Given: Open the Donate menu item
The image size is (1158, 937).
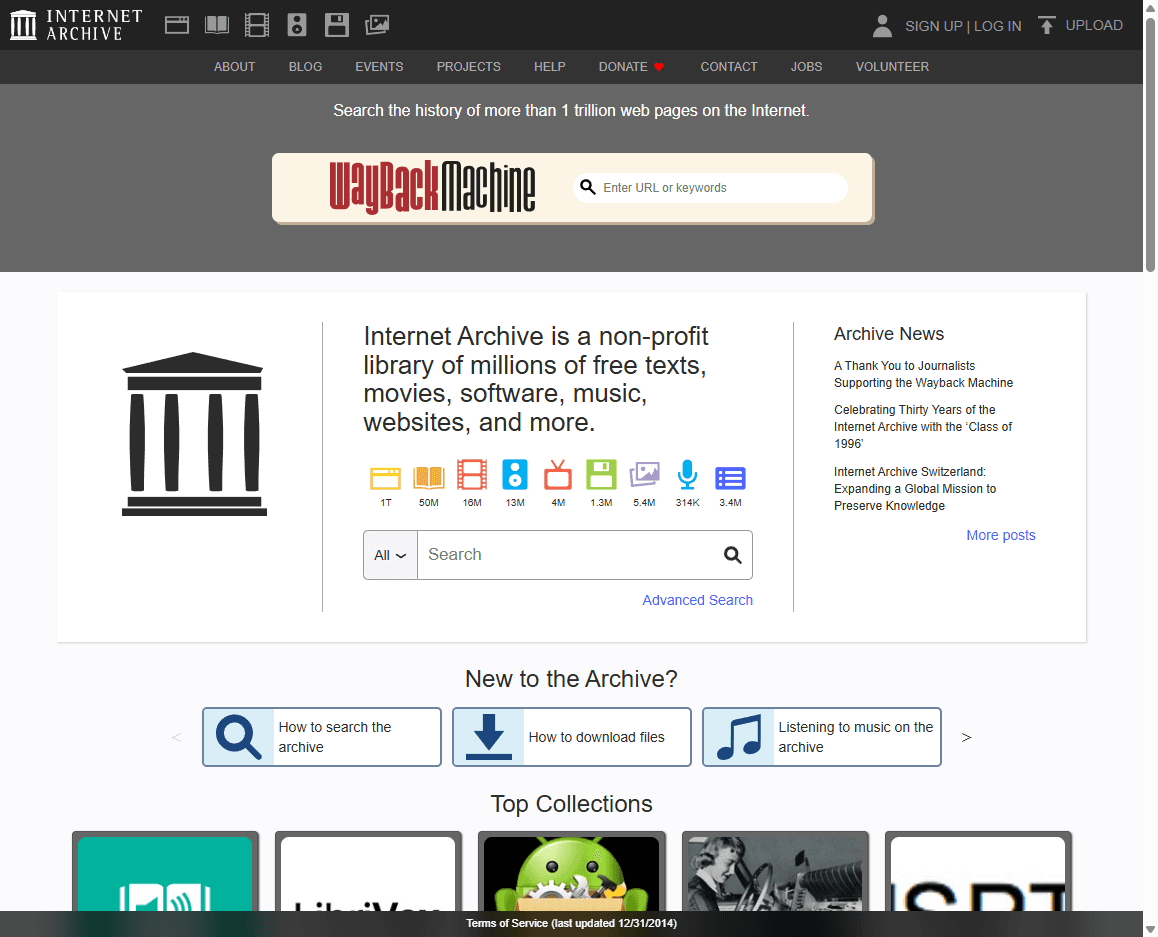Looking at the screenshot, I should click(x=623, y=66).
